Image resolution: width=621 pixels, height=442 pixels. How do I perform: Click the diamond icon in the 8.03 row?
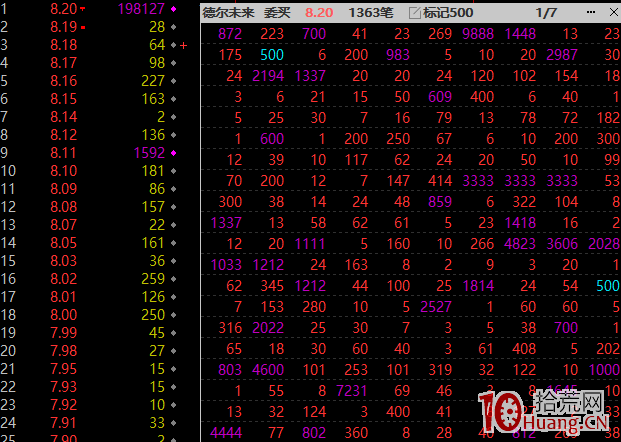[x=173, y=261]
